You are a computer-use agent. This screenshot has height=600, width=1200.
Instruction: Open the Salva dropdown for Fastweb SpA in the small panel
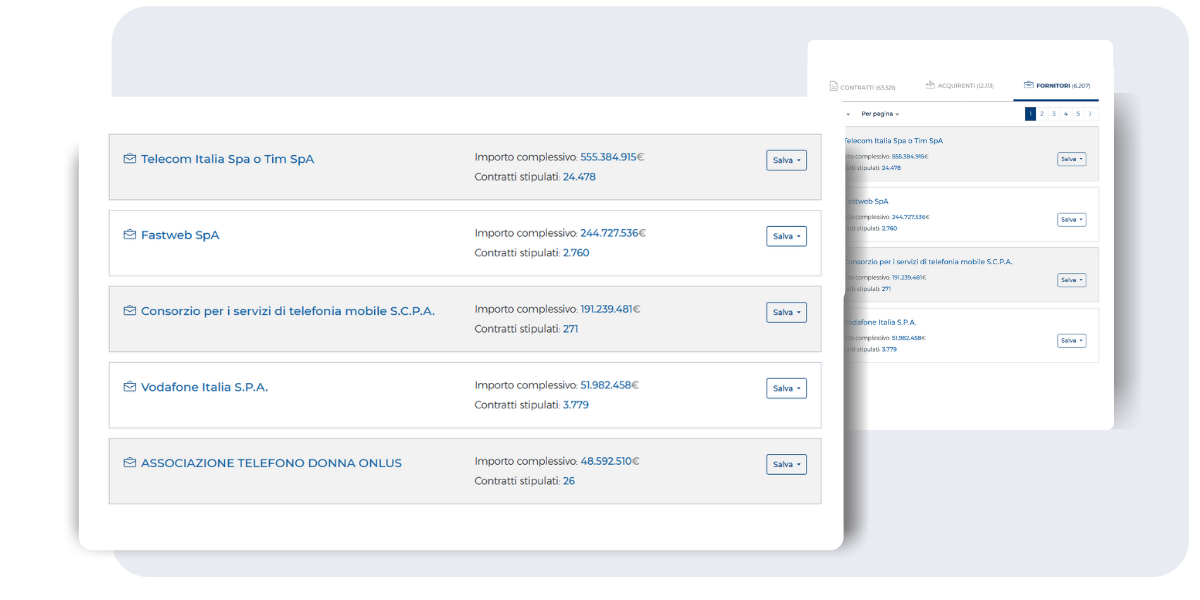tap(1071, 220)
